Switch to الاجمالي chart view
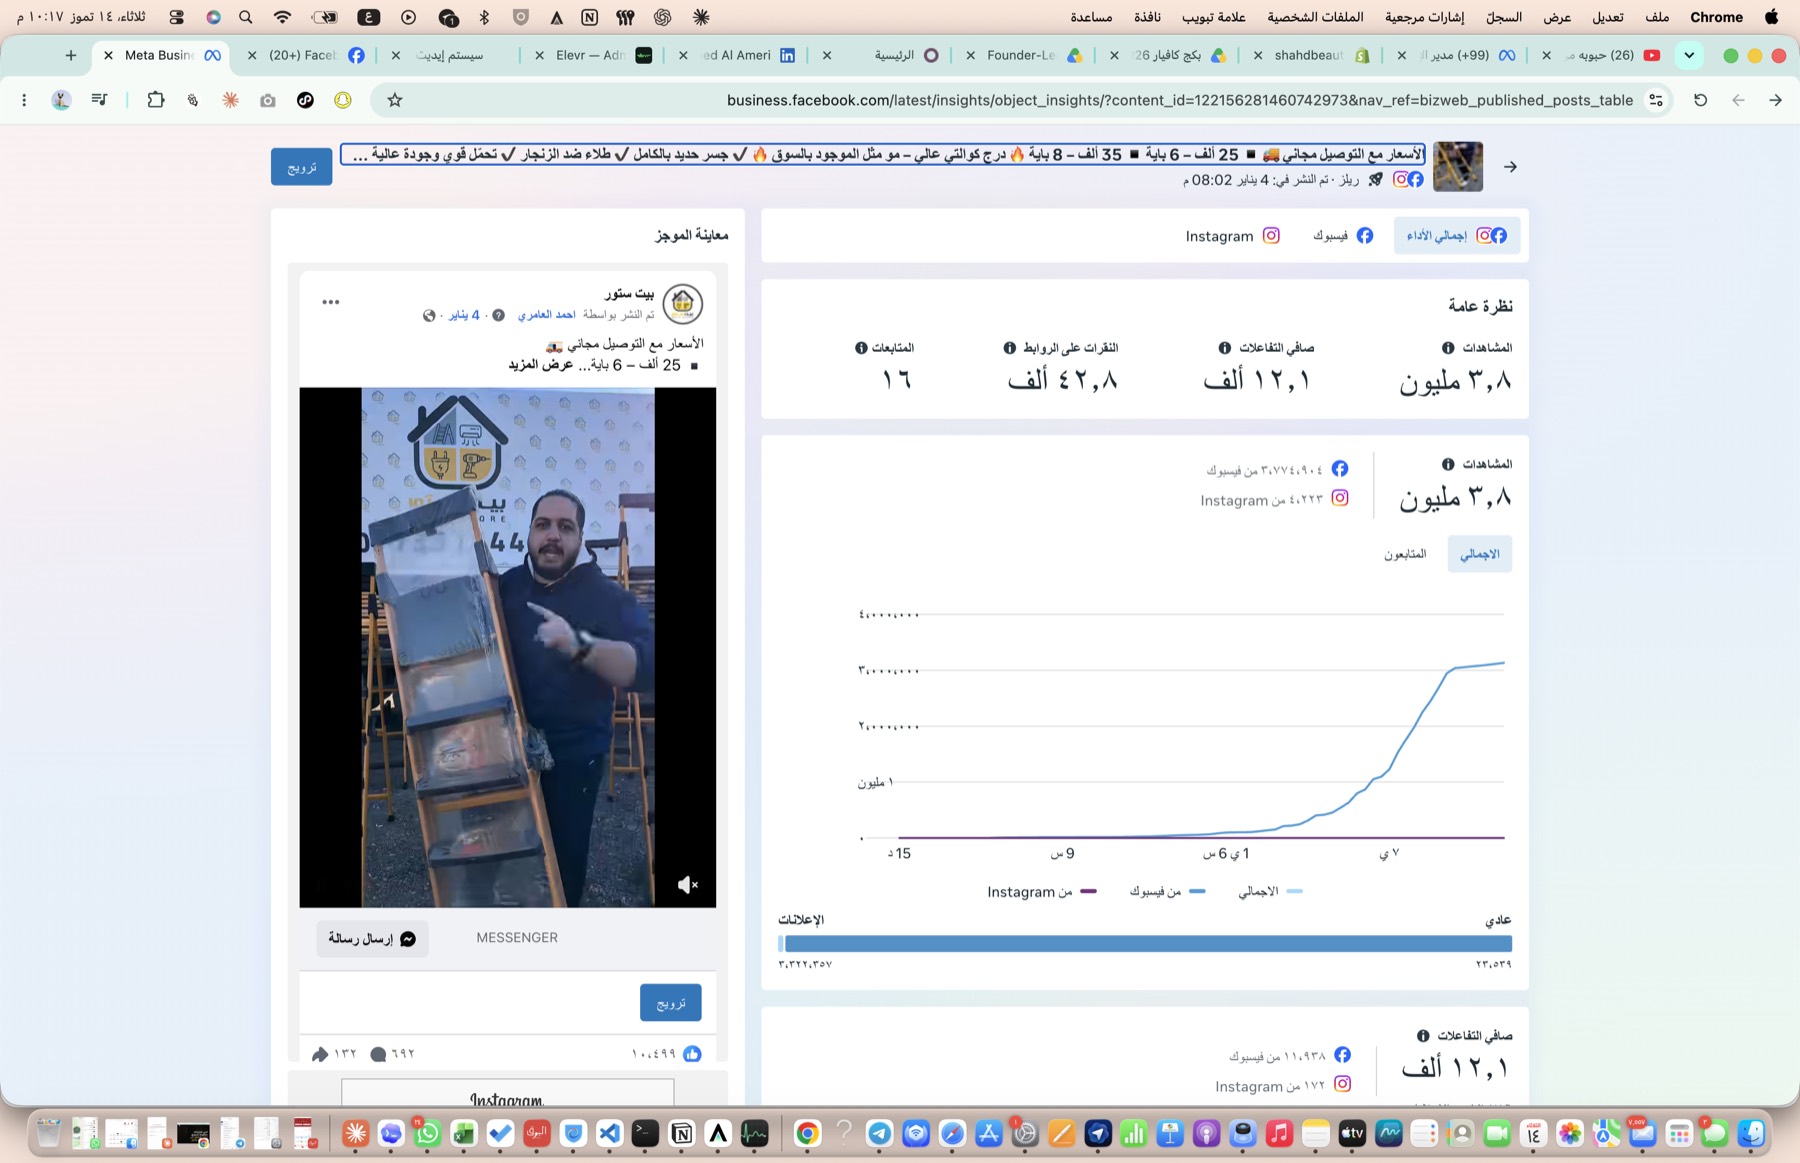This screenshot has width=1800, height=1163. click(1479, 554)
